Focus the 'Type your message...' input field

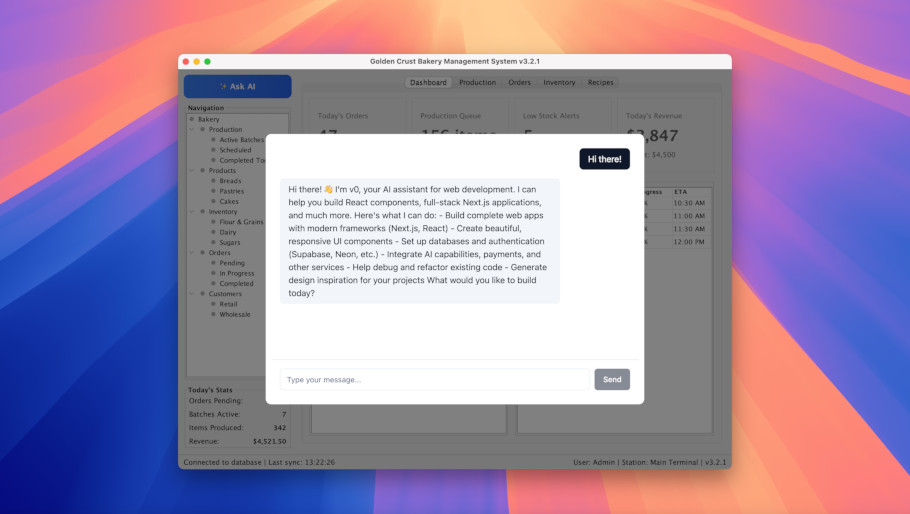click(x=434, y=380)
